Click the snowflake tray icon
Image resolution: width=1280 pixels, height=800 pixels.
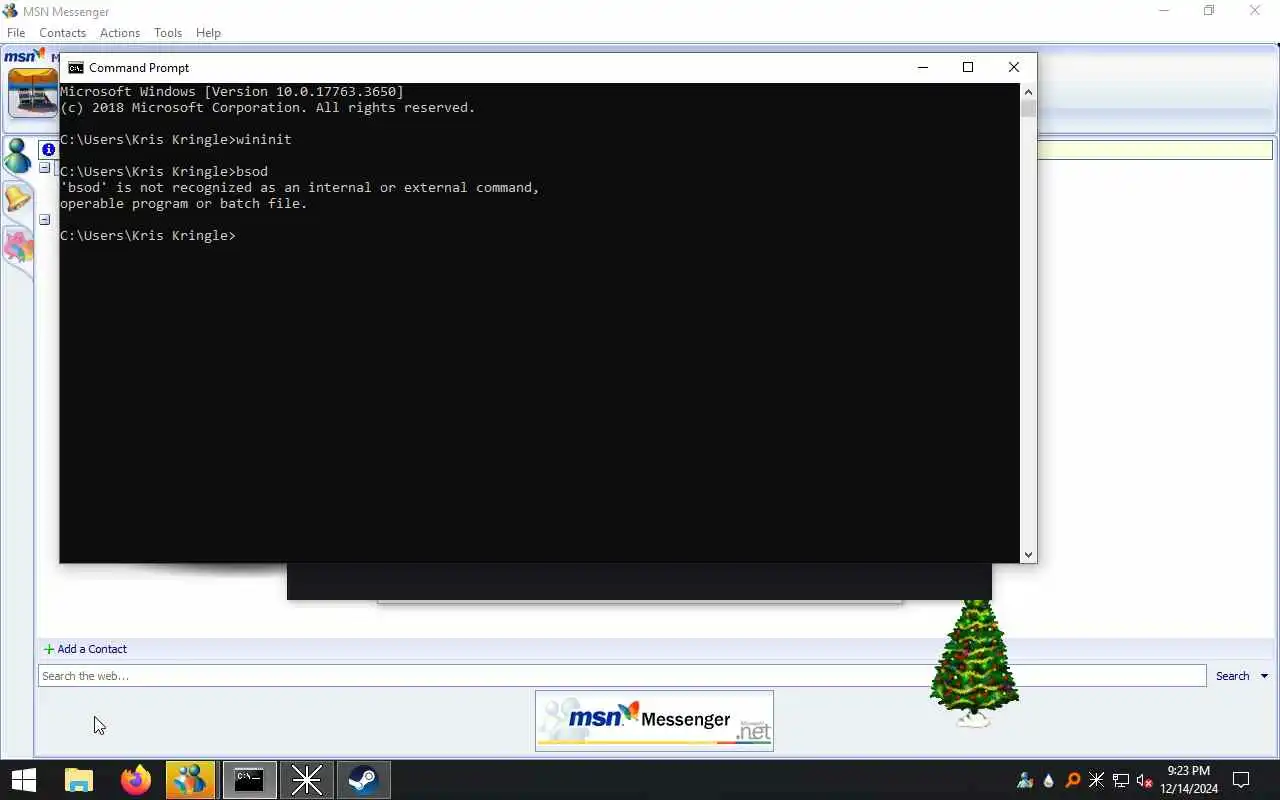(1097, 780)
